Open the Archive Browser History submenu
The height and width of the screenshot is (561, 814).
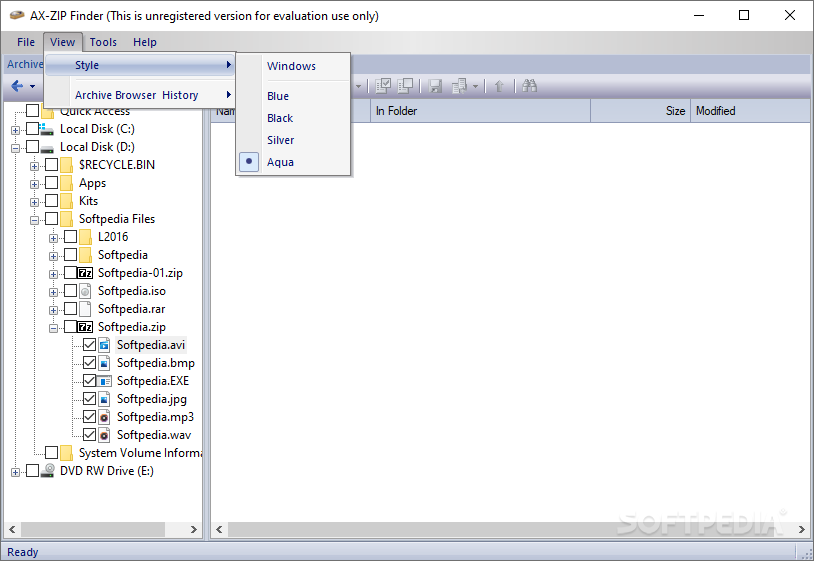point(140,95)
